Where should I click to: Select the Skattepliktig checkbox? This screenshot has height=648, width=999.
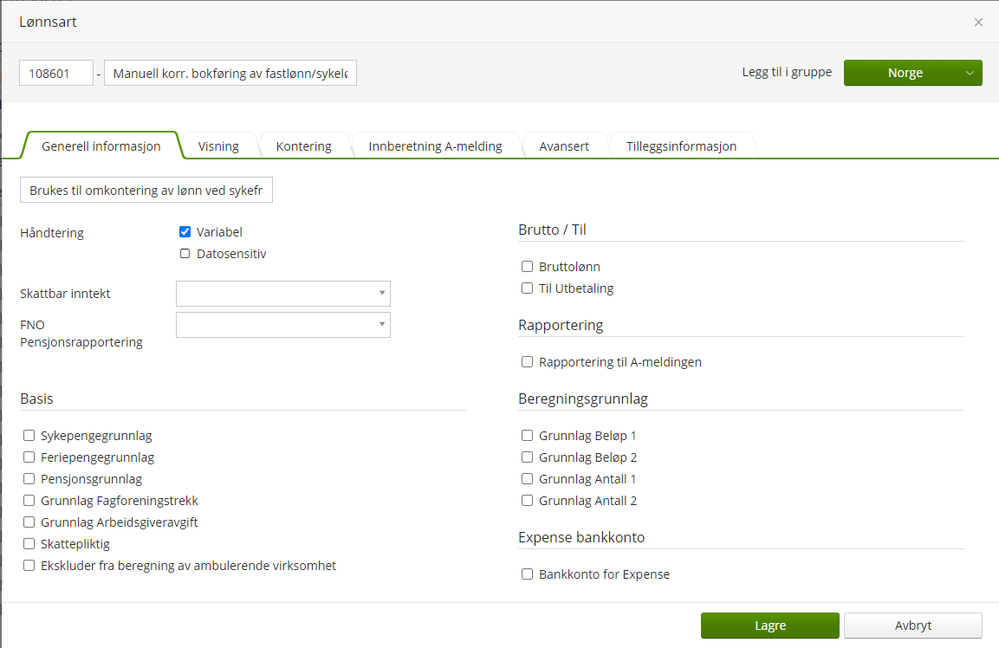(29, 544)
